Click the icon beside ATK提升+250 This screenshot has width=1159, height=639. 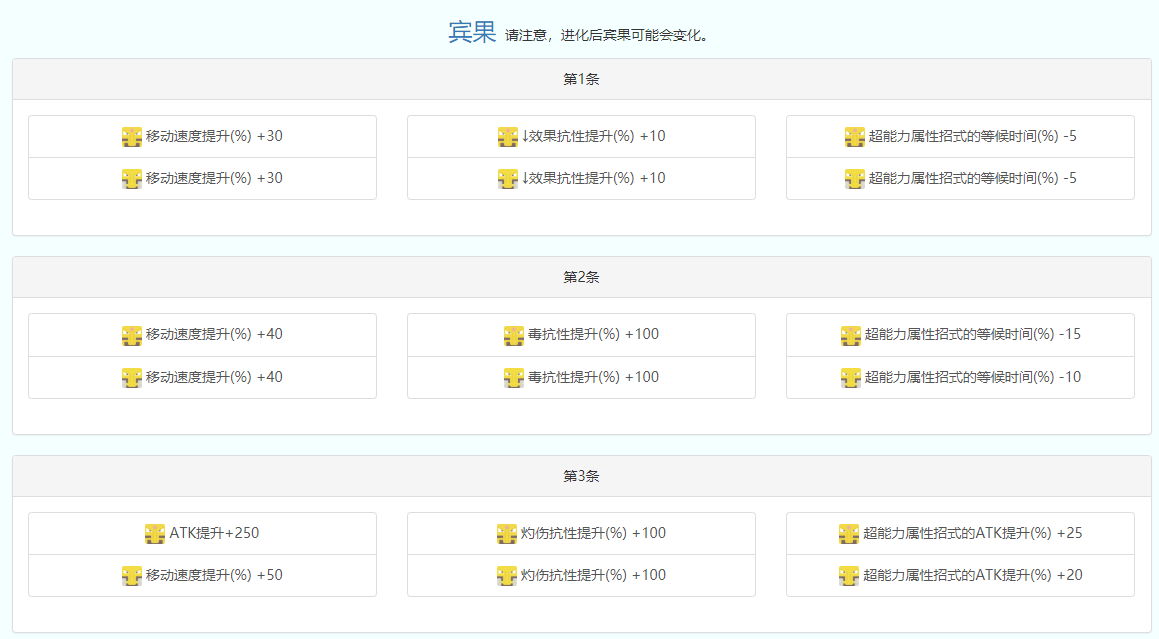155,534
